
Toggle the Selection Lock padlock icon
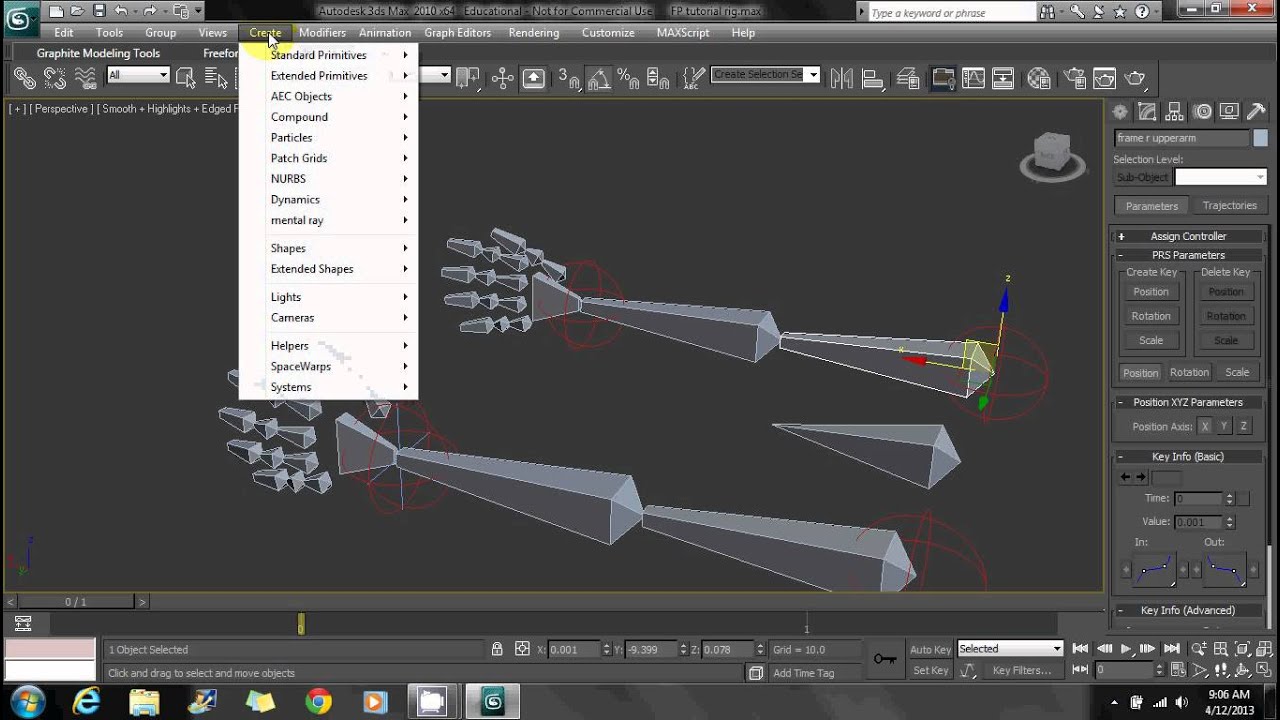[497, 649]
